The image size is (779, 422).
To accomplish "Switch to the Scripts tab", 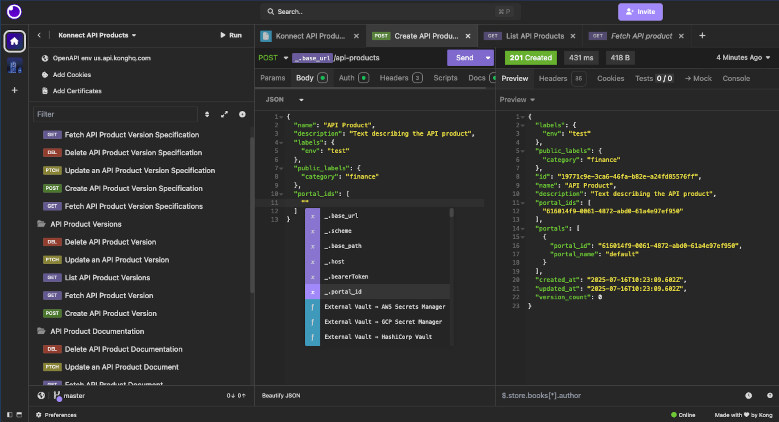I will tap(445, 78).
